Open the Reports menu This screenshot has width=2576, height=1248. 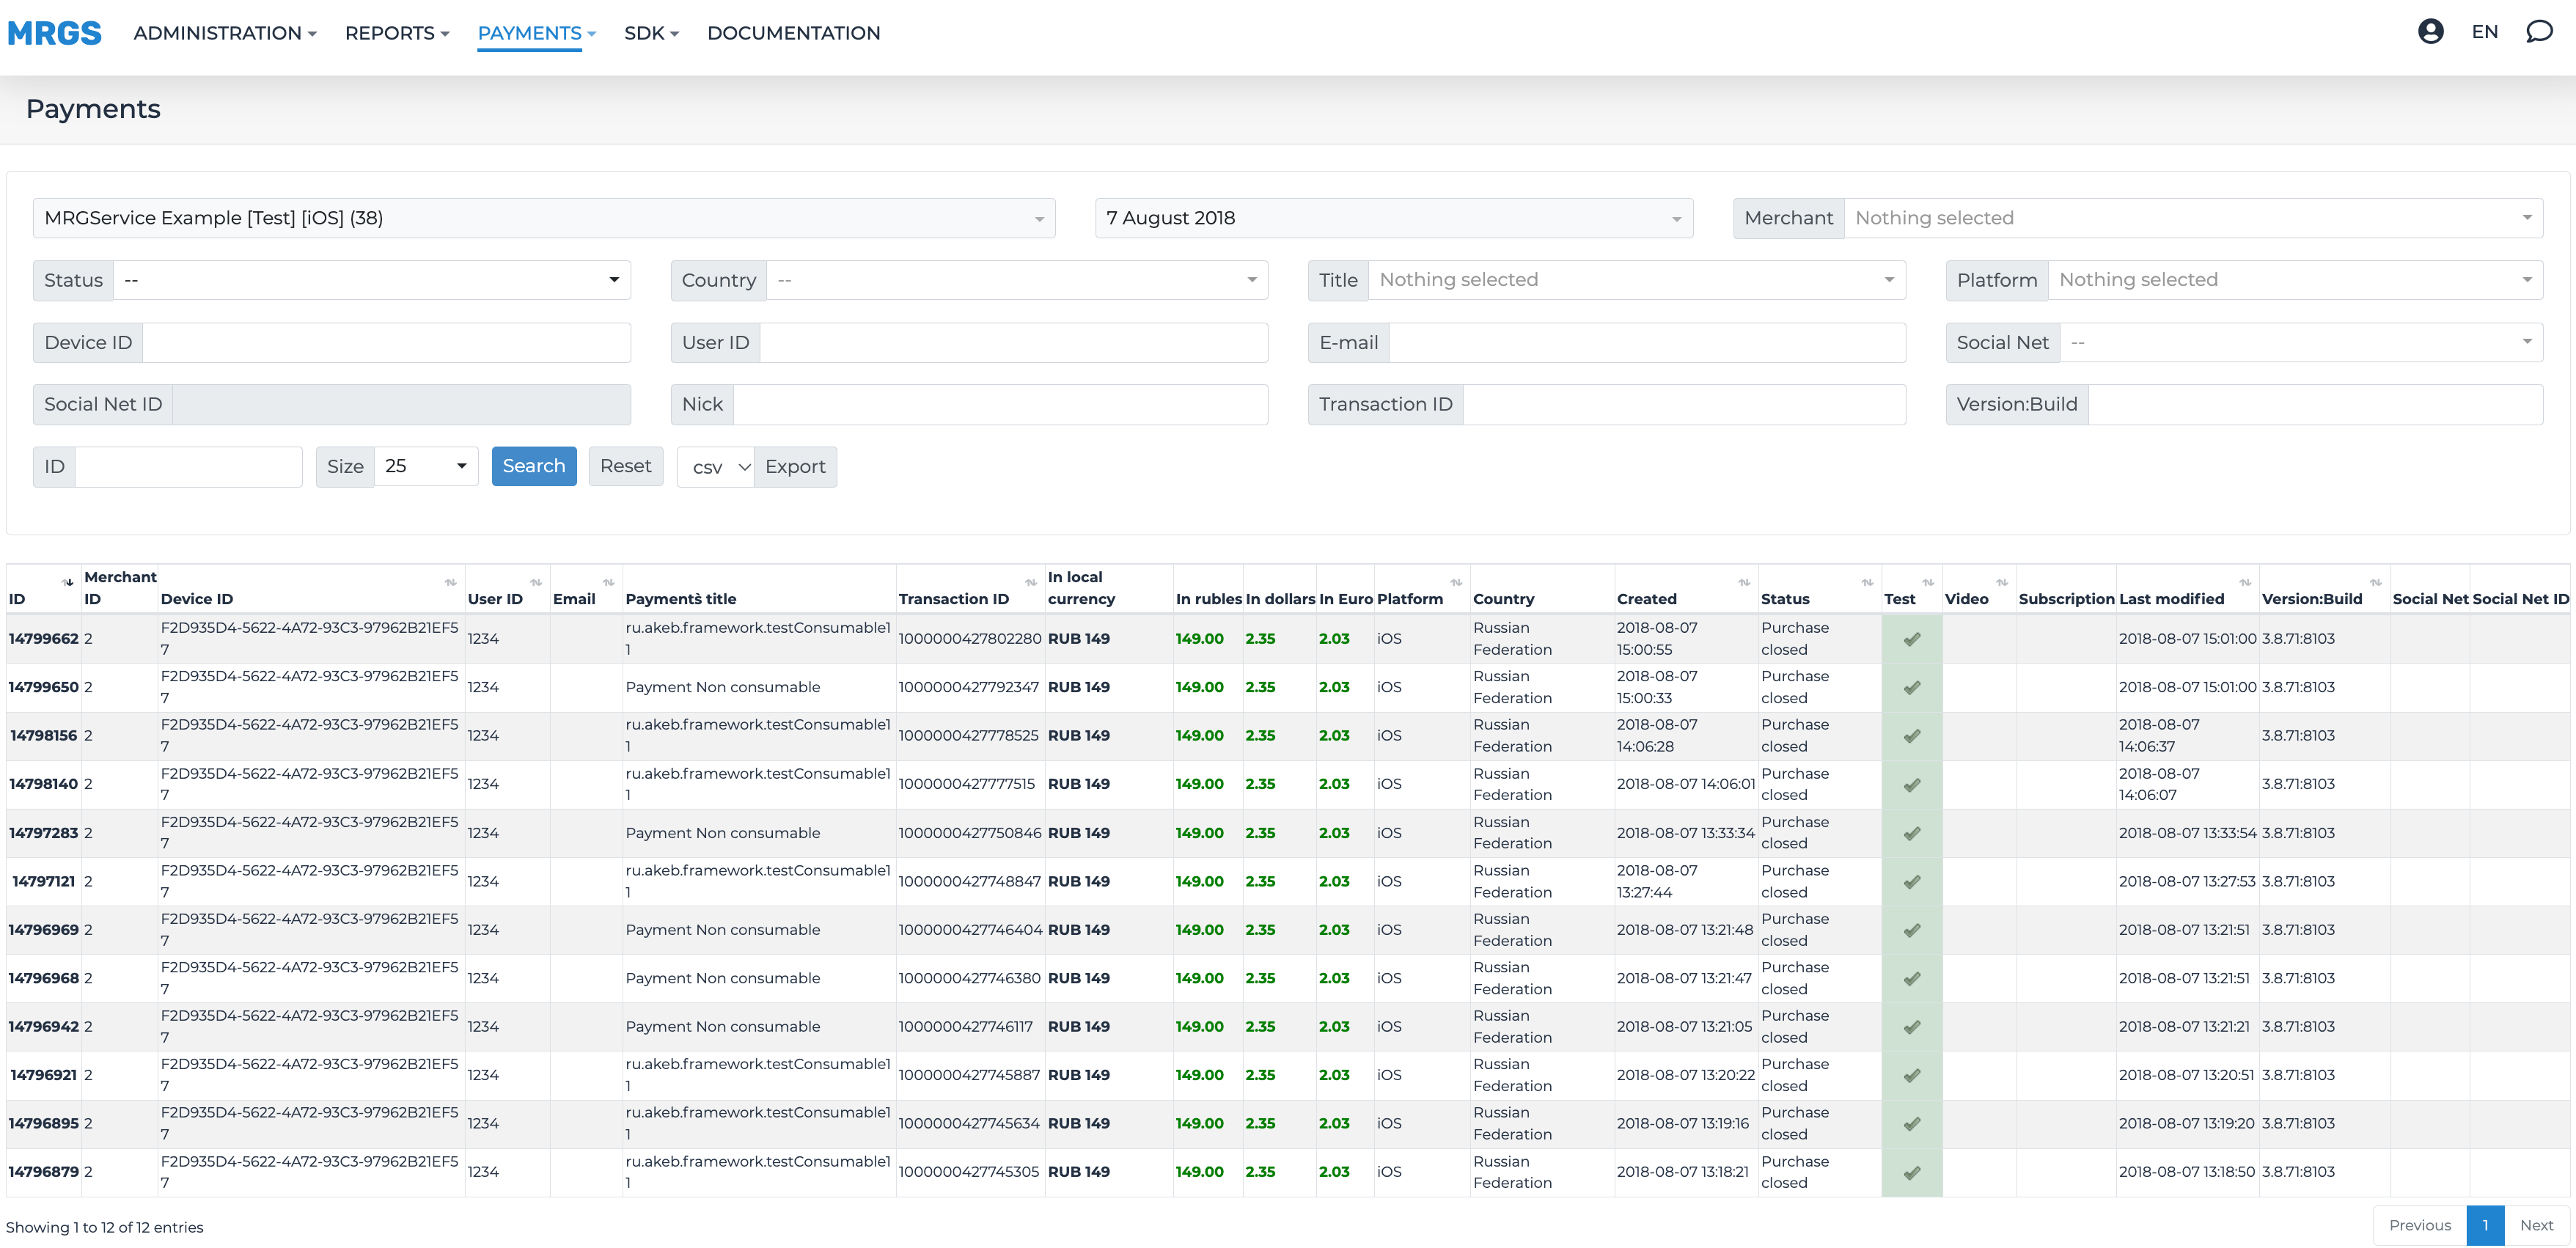pyautogui.click(x=396, y=33)
